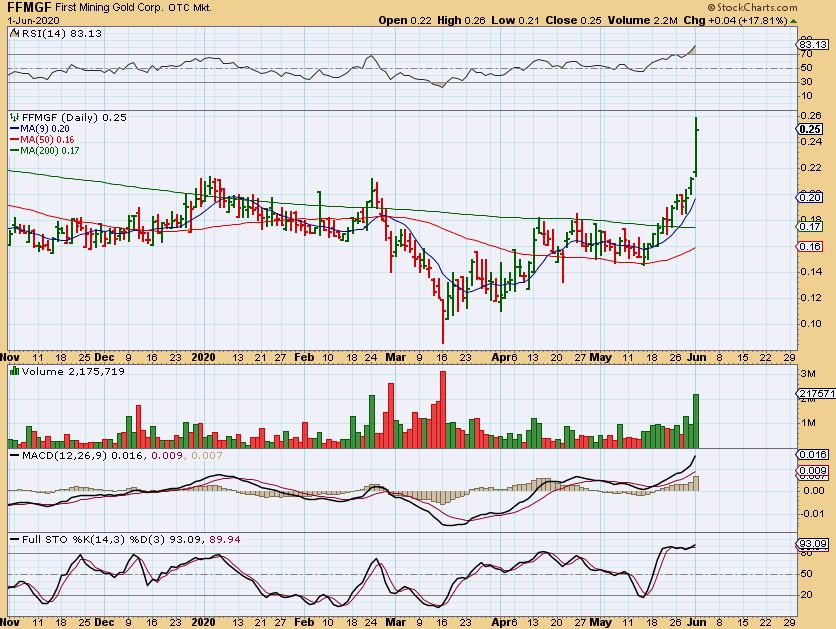Click the boxed 0.16 MA(50) tag on the price axis

pos(810,247)
